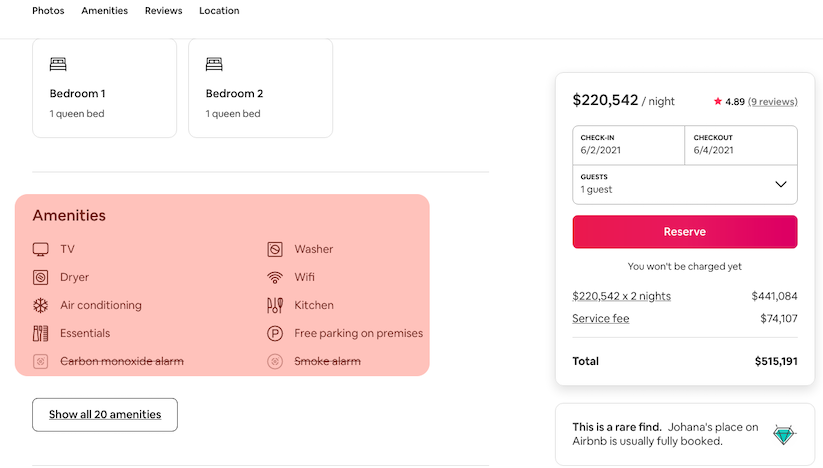
Task: Click the Air conditioning snowflake icon
Action: click(x=40, y=305)
